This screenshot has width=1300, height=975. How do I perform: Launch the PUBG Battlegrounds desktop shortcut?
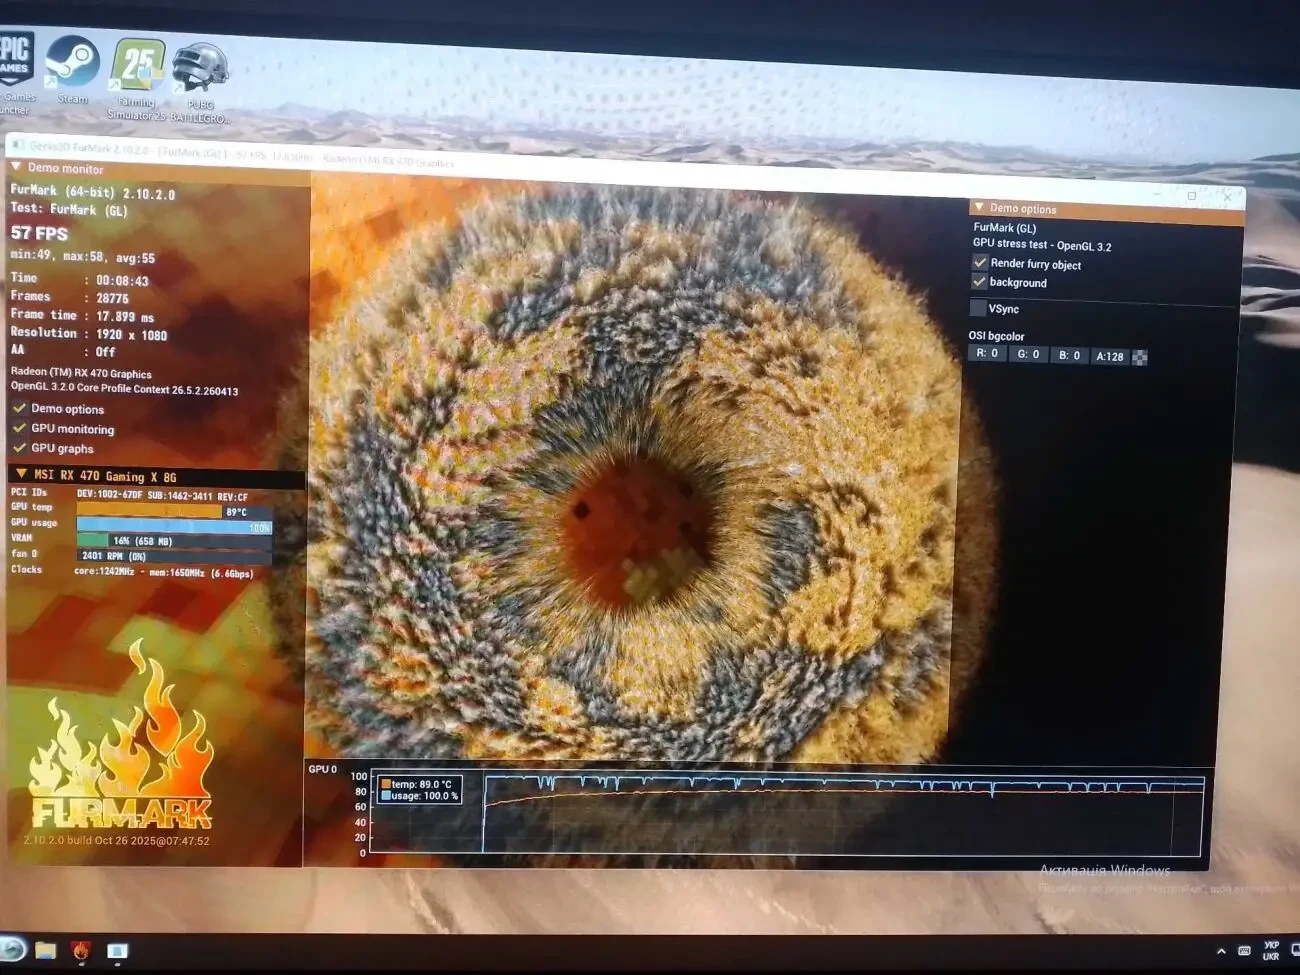coord(200,83)
